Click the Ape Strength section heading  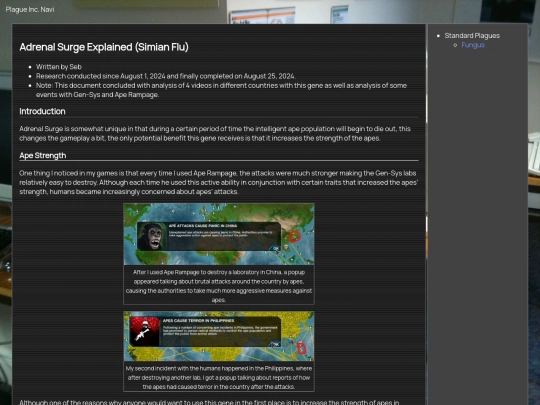tap(43, 156)
